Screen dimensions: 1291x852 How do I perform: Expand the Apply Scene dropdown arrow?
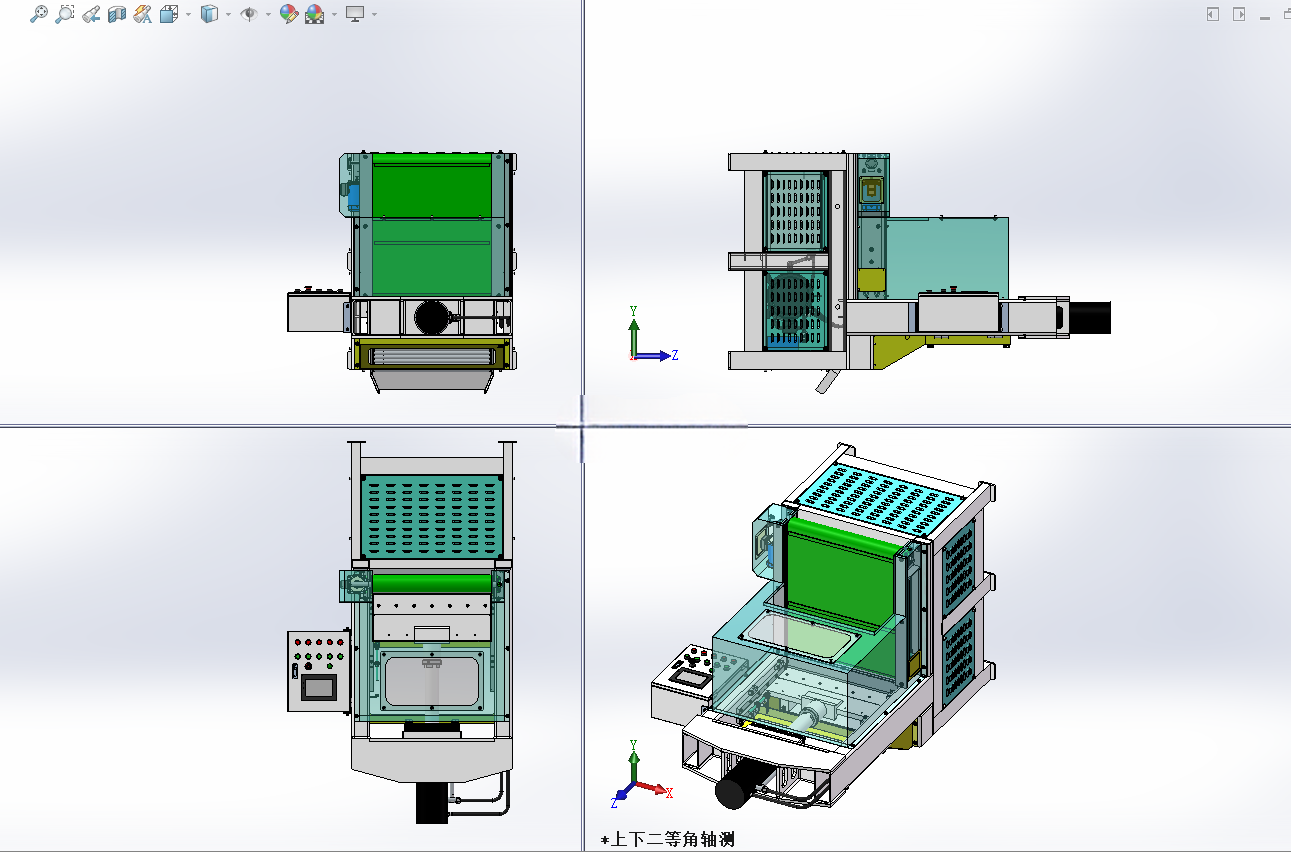pos(334,14)
